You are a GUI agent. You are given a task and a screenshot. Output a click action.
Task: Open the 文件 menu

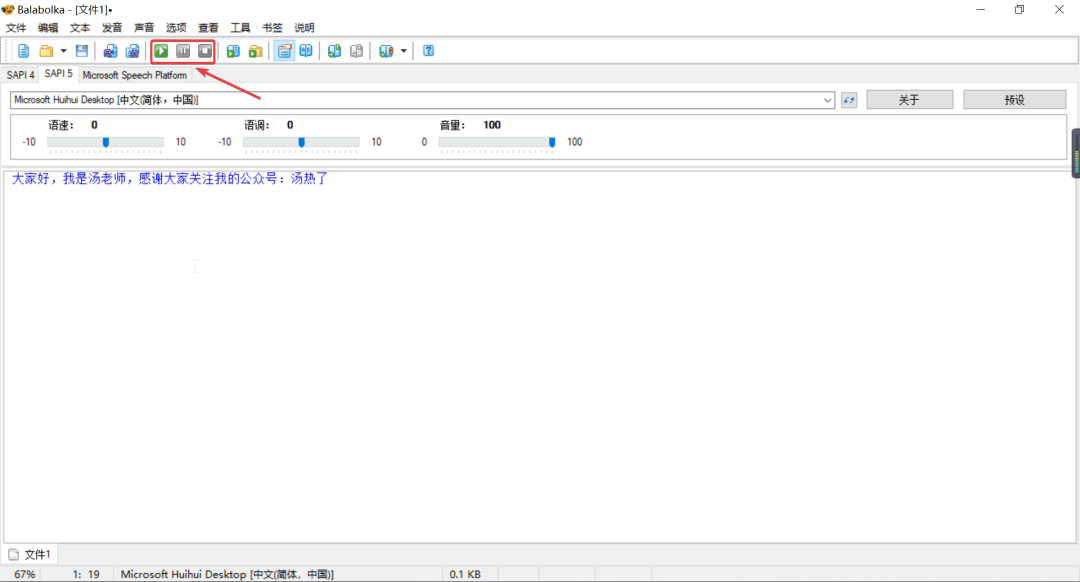[16, 28]
